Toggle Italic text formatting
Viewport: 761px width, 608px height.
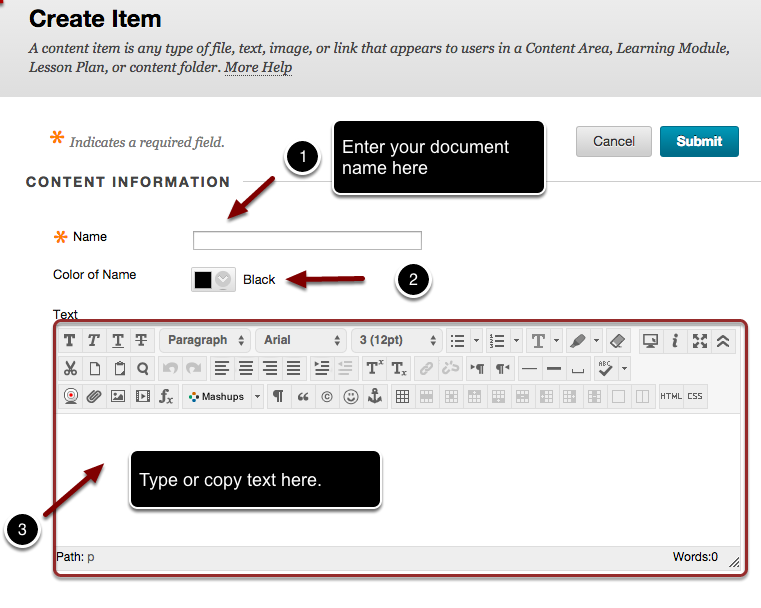pyautogui.click(x=94, y=341)
